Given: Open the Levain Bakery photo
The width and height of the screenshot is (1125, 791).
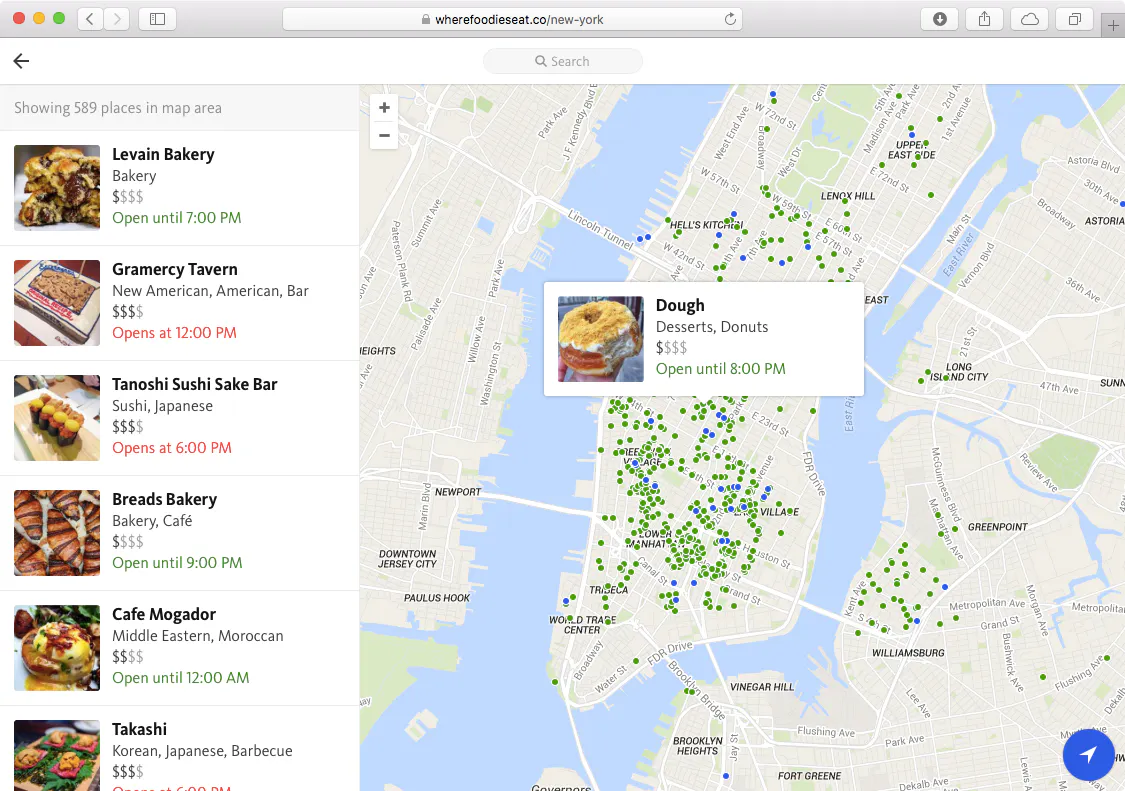Looking at the screenshot, I should tap(57, 187).
